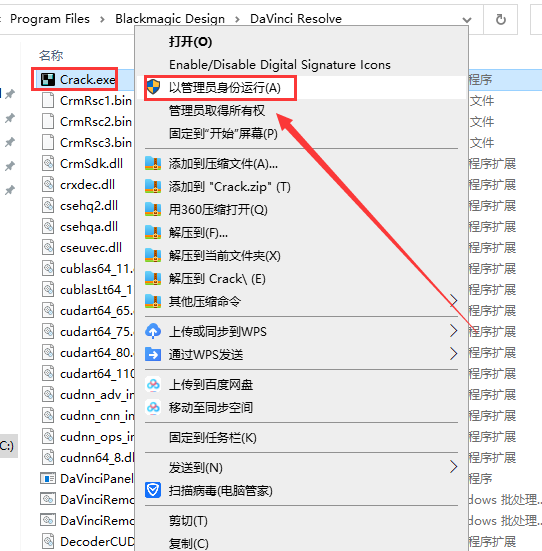Expand breadcrumb chevron after Program Files
This screenshot has height=551, width=542.
point(102,19)
